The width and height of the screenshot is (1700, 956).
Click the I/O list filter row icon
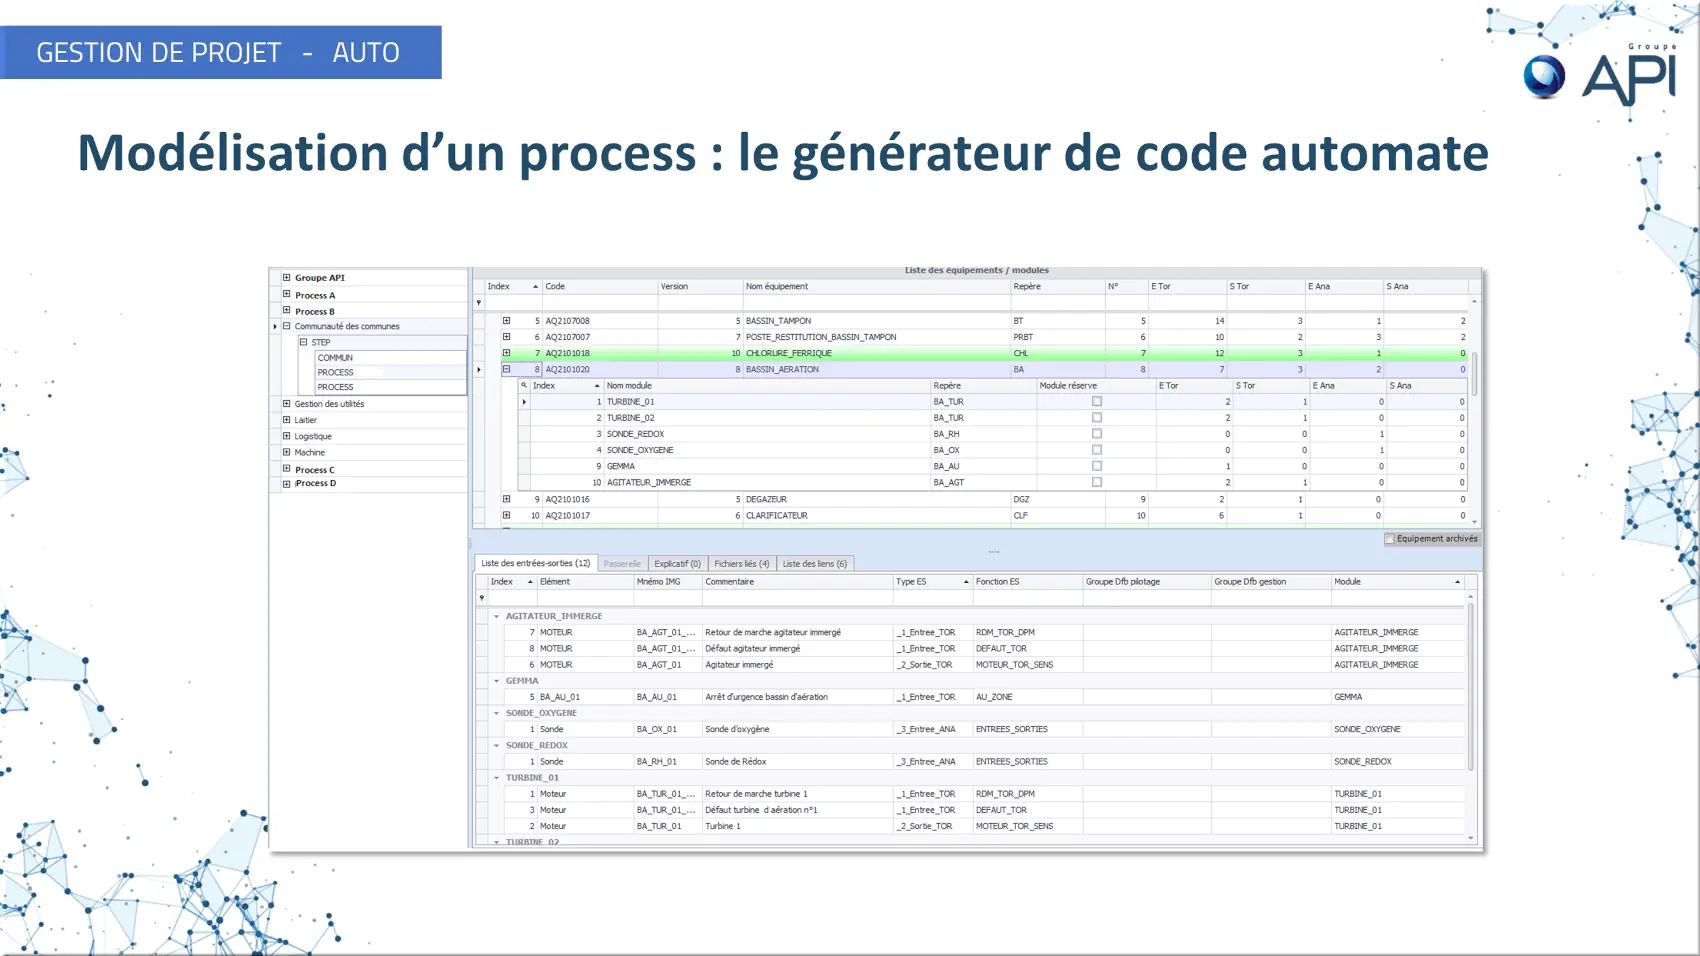(x=482, y=598)
